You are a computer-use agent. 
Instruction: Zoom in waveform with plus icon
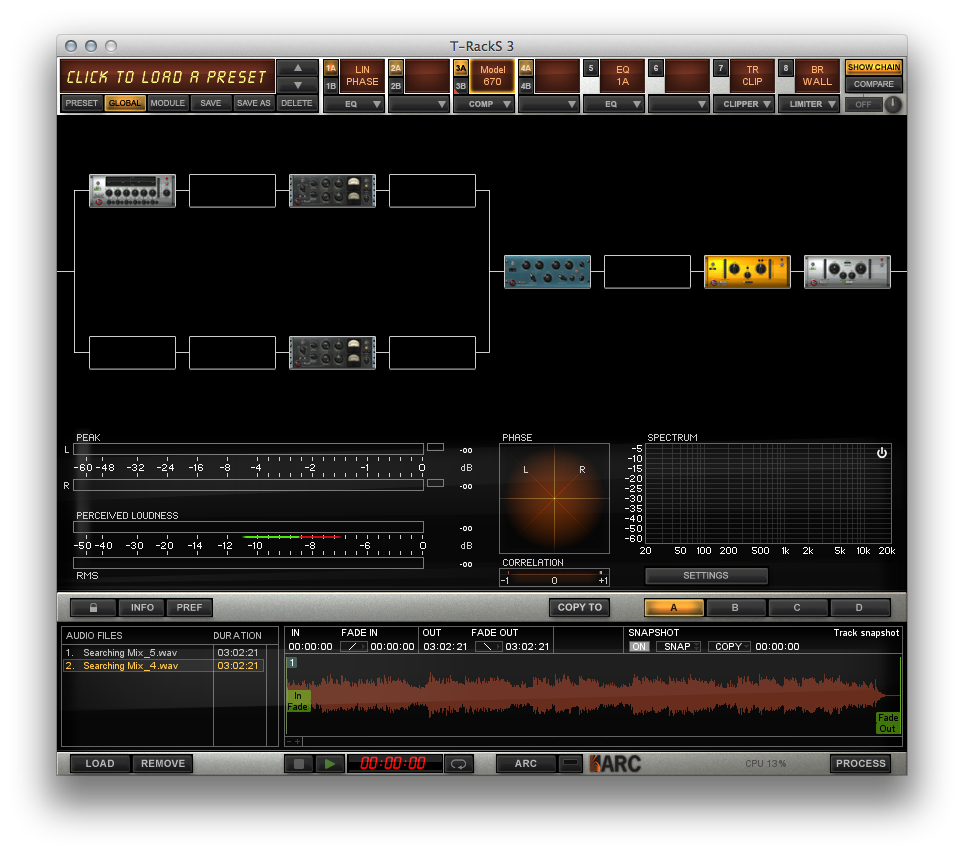click(298, 741)
